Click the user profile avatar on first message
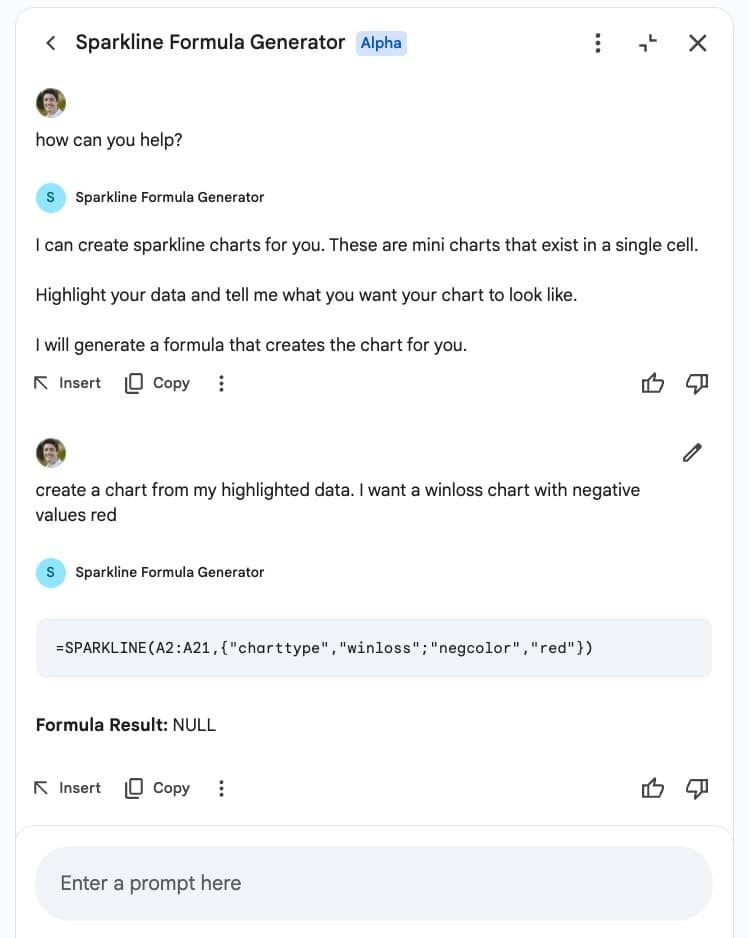The image size is (749, 938). (x=50, y=102)
